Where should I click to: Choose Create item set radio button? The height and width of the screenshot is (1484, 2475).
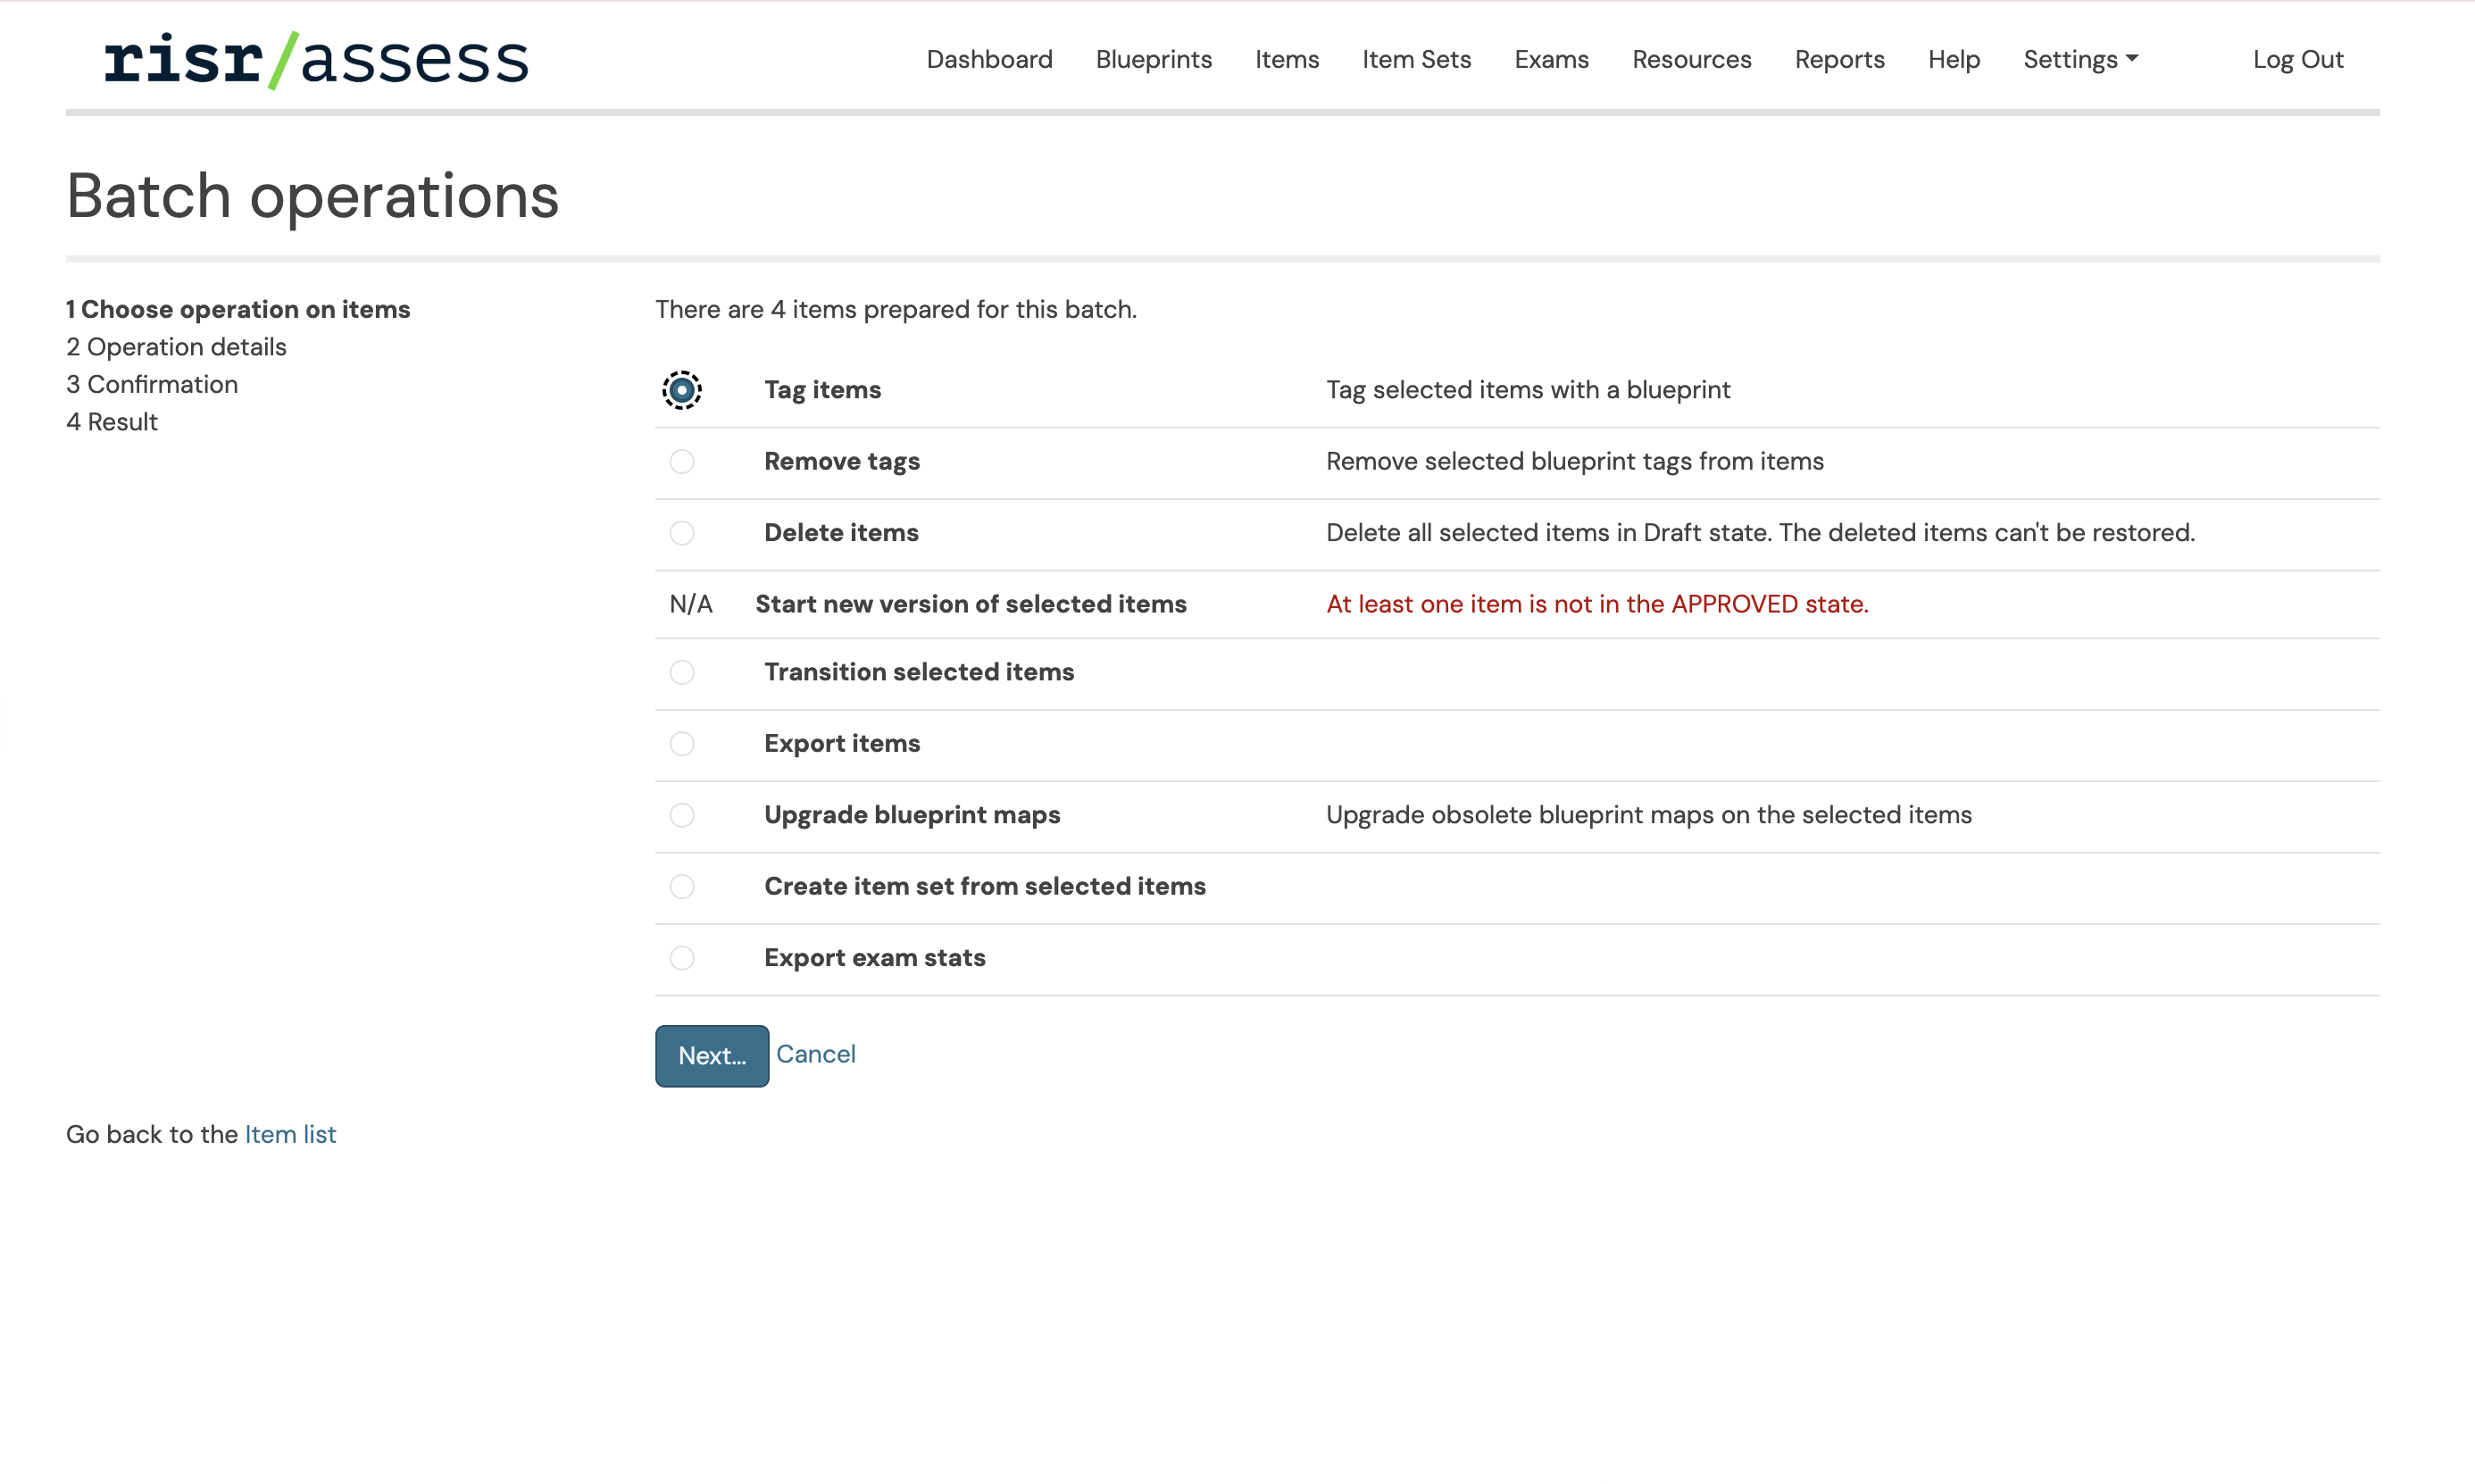click(x=682, y=887)
